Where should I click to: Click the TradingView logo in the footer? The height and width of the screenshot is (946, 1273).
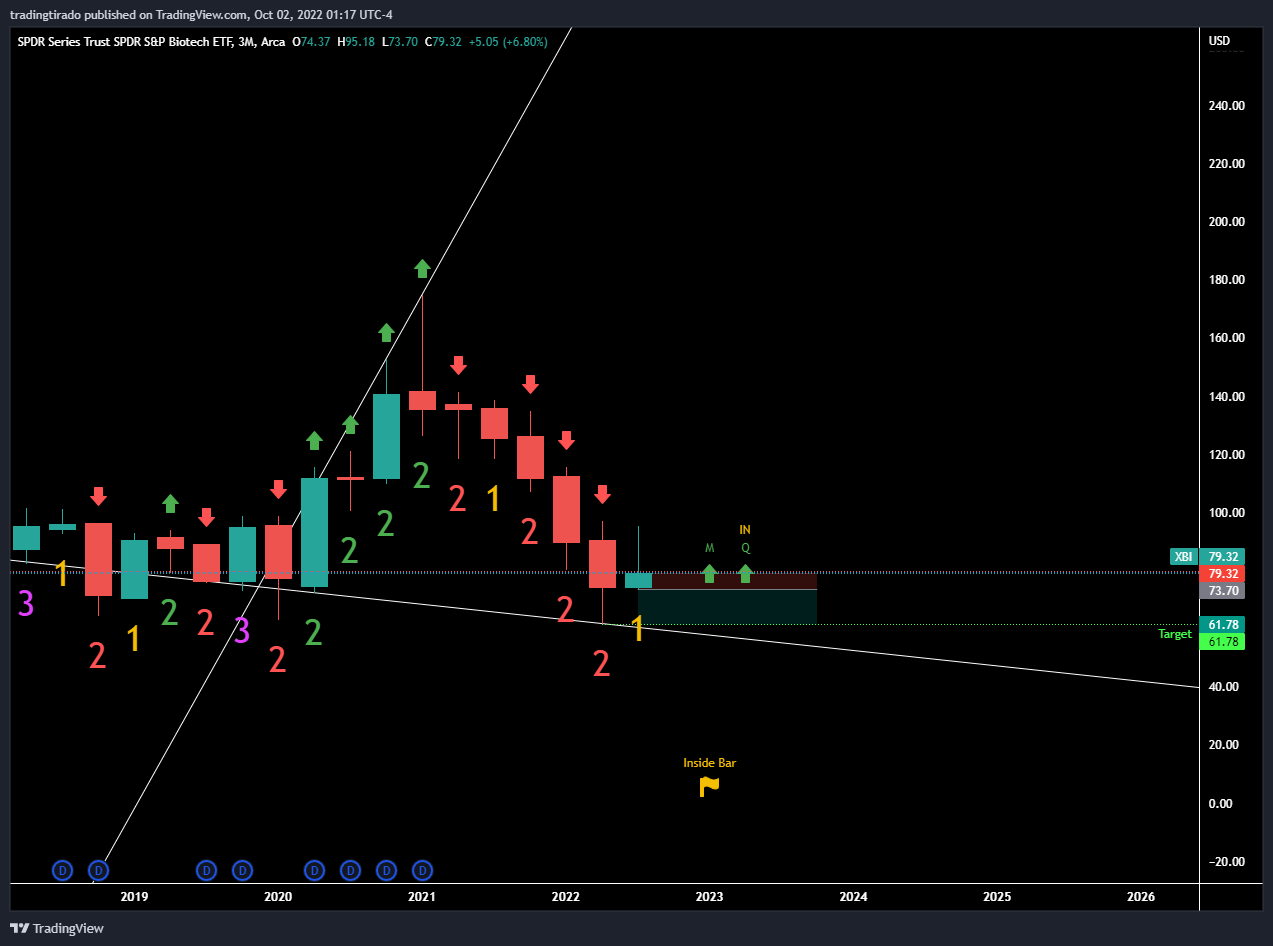point(57,928)
